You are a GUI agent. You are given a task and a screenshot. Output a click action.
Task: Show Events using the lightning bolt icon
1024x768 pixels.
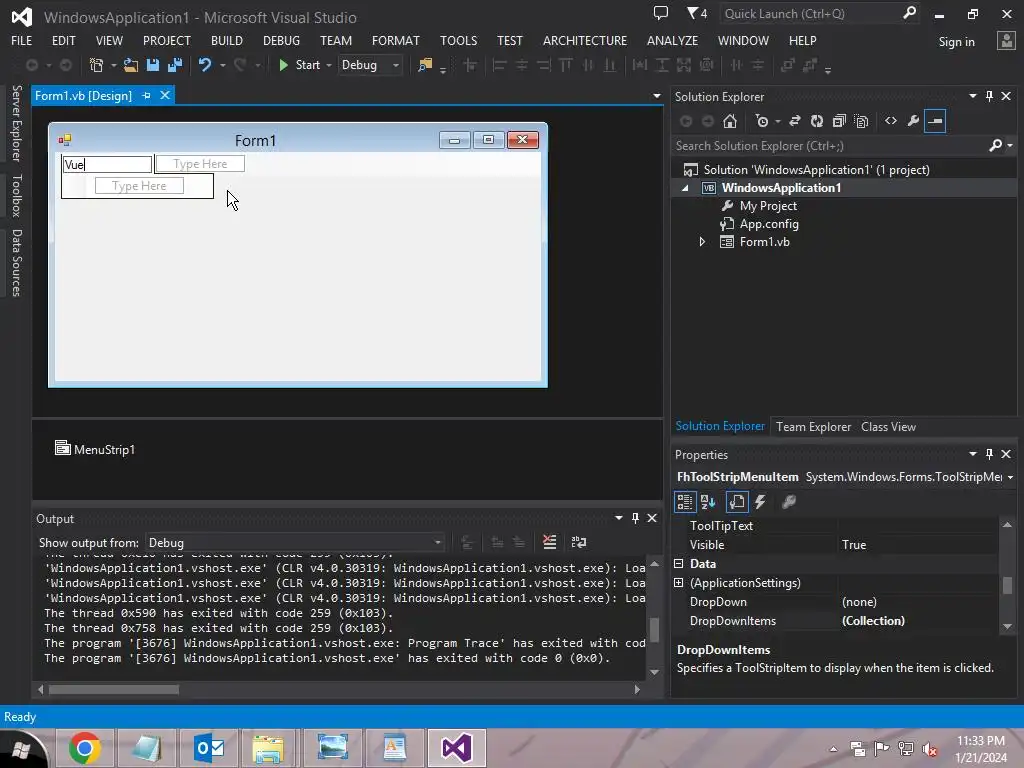(x=760, y=502)
